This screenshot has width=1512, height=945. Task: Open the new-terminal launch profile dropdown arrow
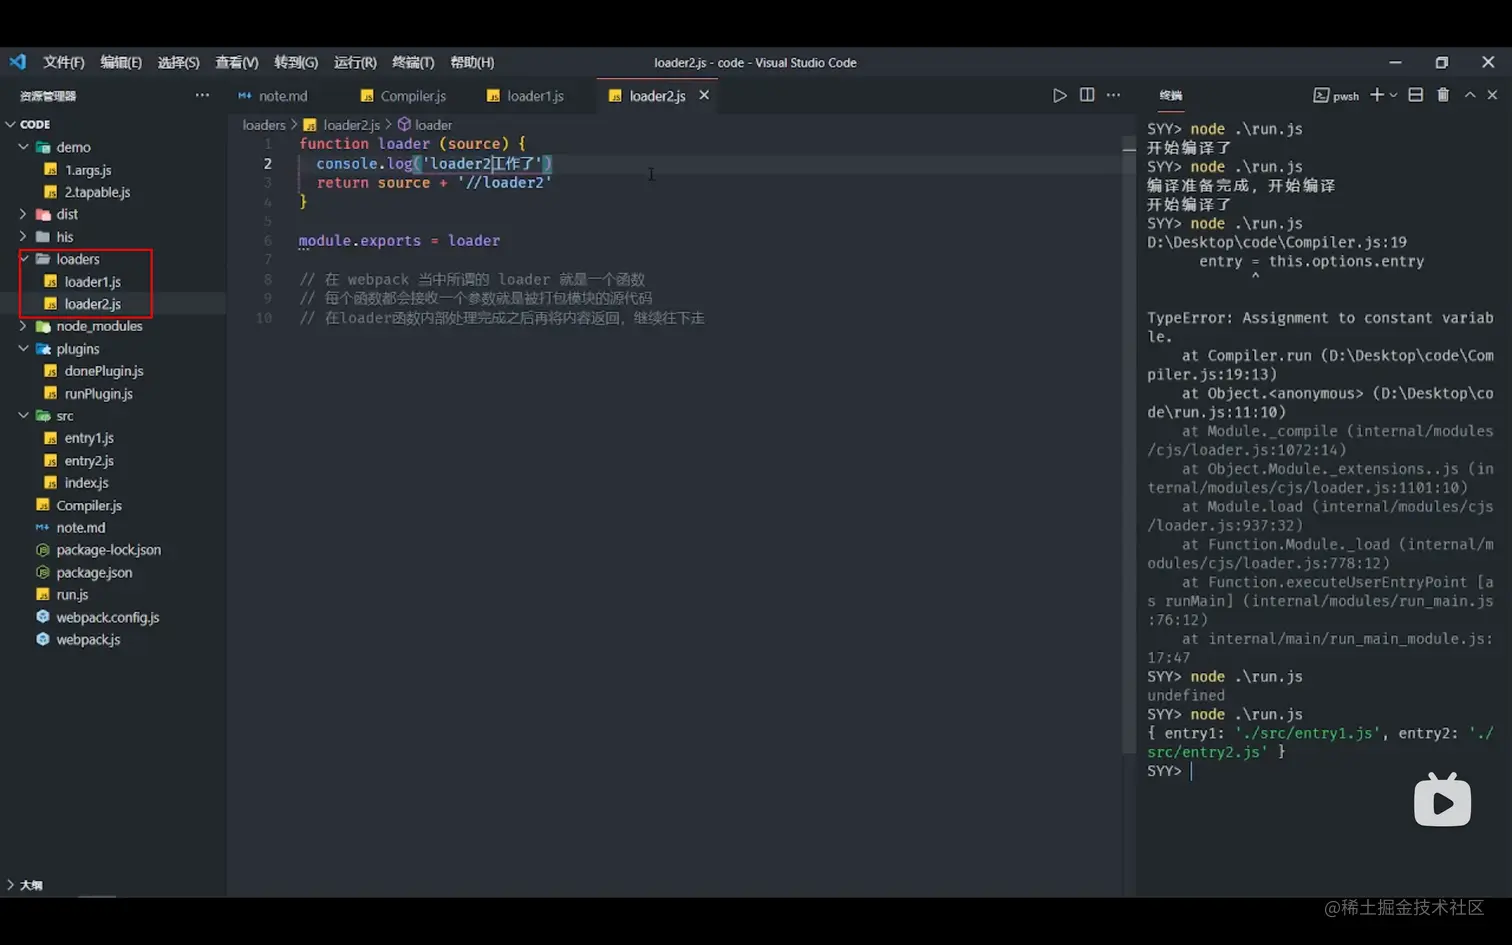pos(1393,95)
